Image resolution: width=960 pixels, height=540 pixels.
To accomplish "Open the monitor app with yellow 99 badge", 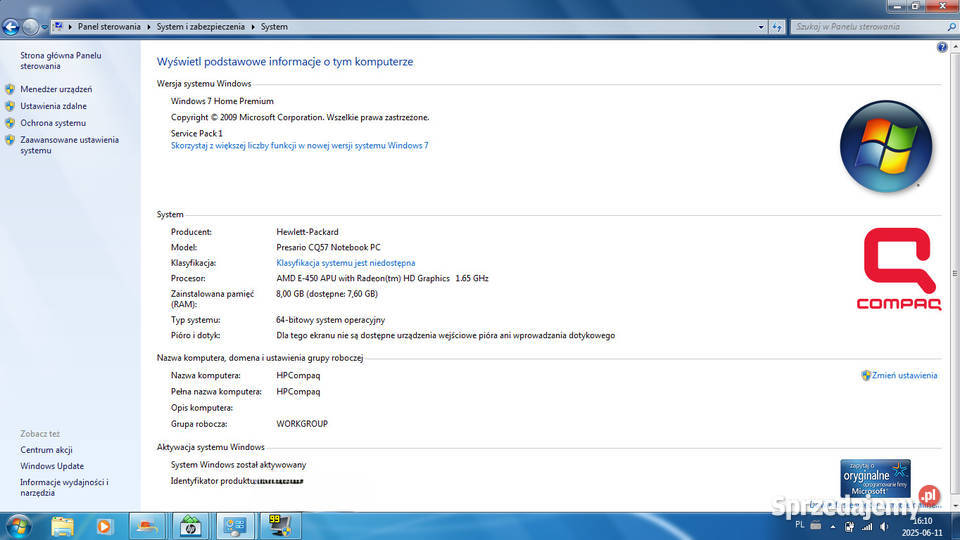I will (279, 527).
